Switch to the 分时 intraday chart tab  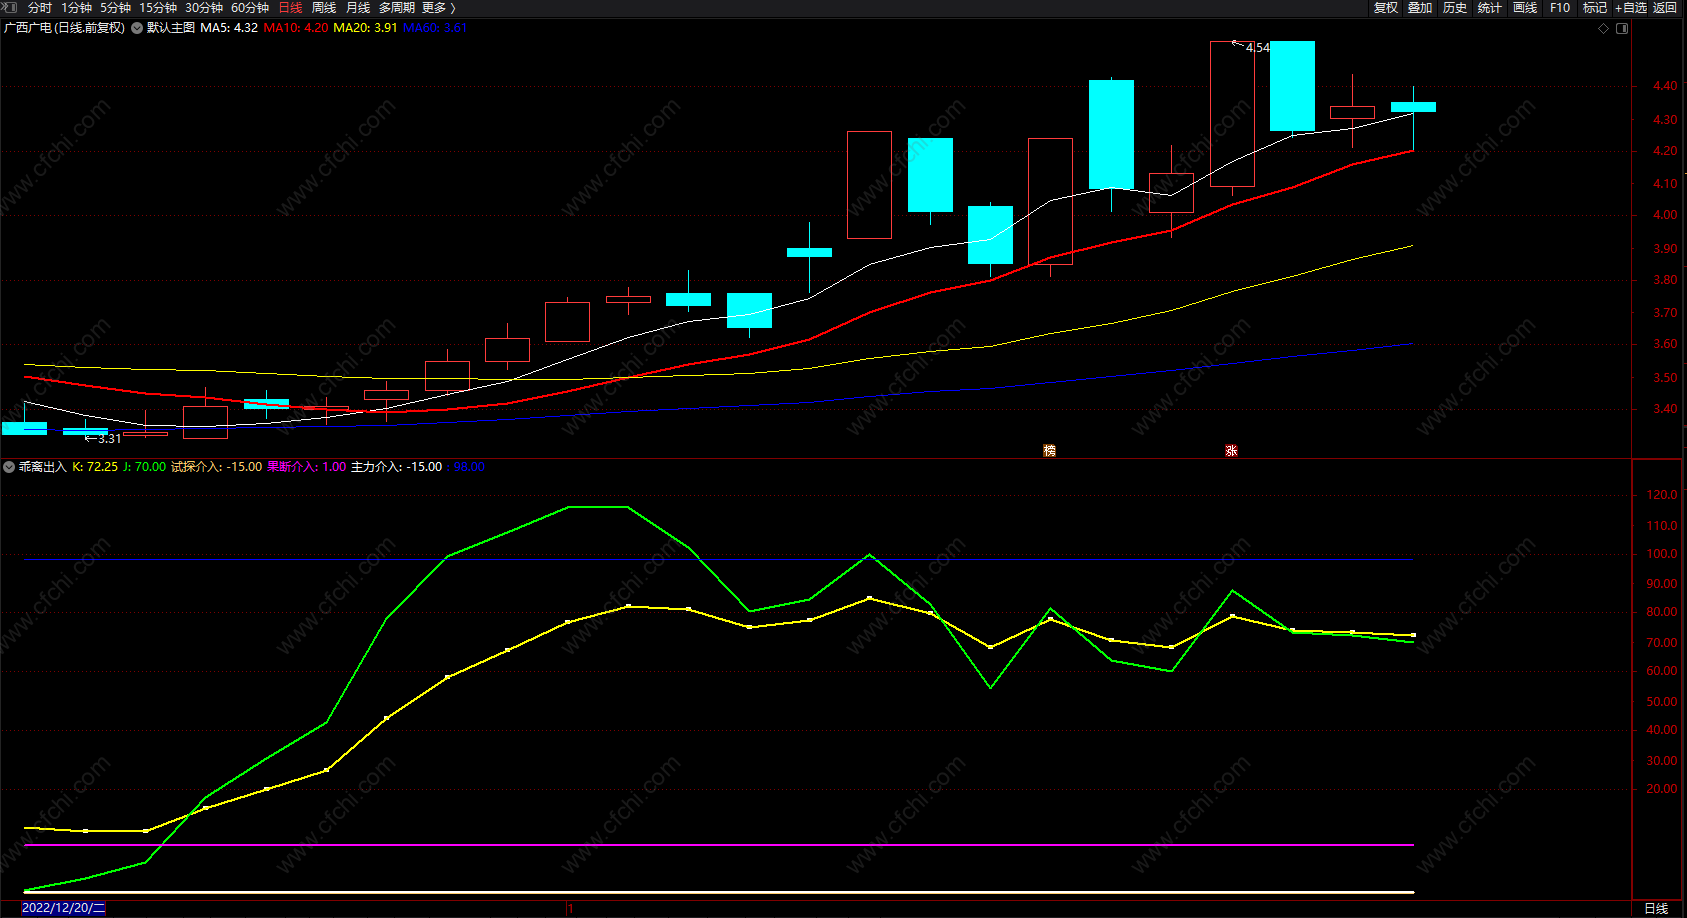pyautogui.click(x=39, y=8)
